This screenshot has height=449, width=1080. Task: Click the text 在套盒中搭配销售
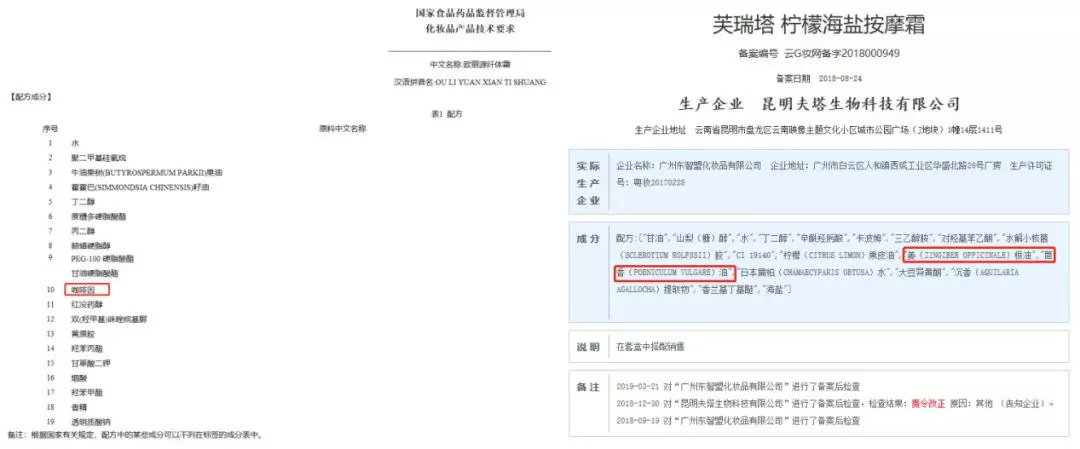point(651,346)
